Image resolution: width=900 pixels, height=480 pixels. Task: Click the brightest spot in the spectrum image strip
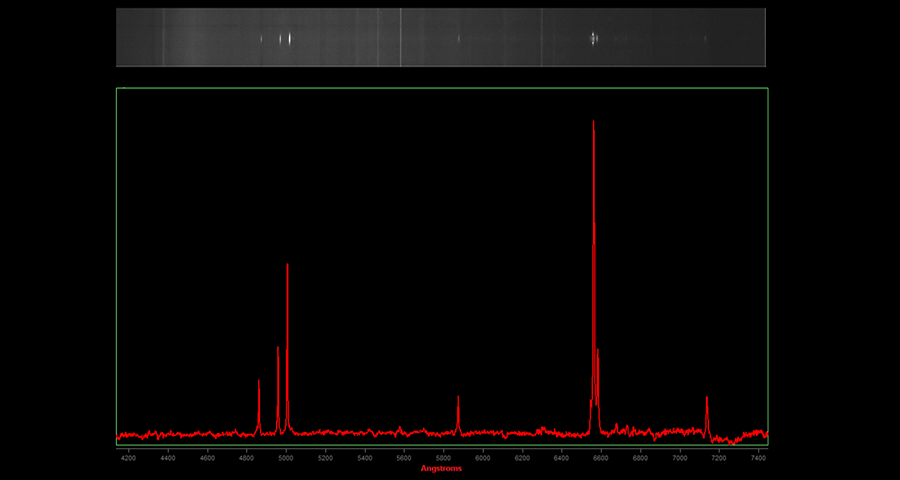tap(593, 38)
